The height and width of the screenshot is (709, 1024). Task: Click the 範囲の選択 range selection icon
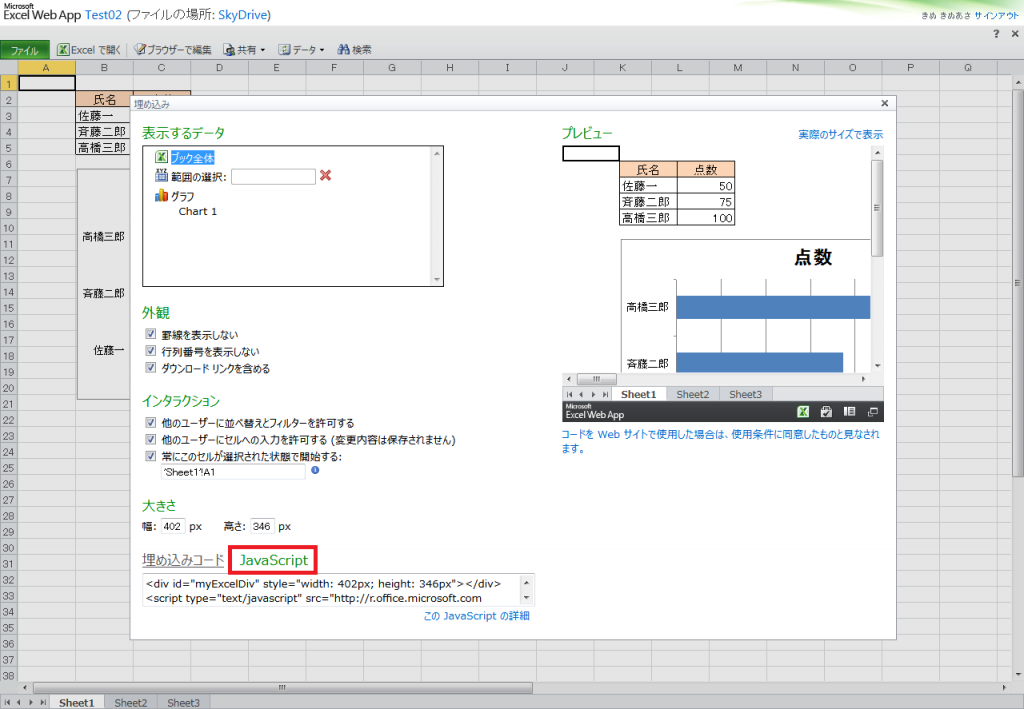[160, 176]
